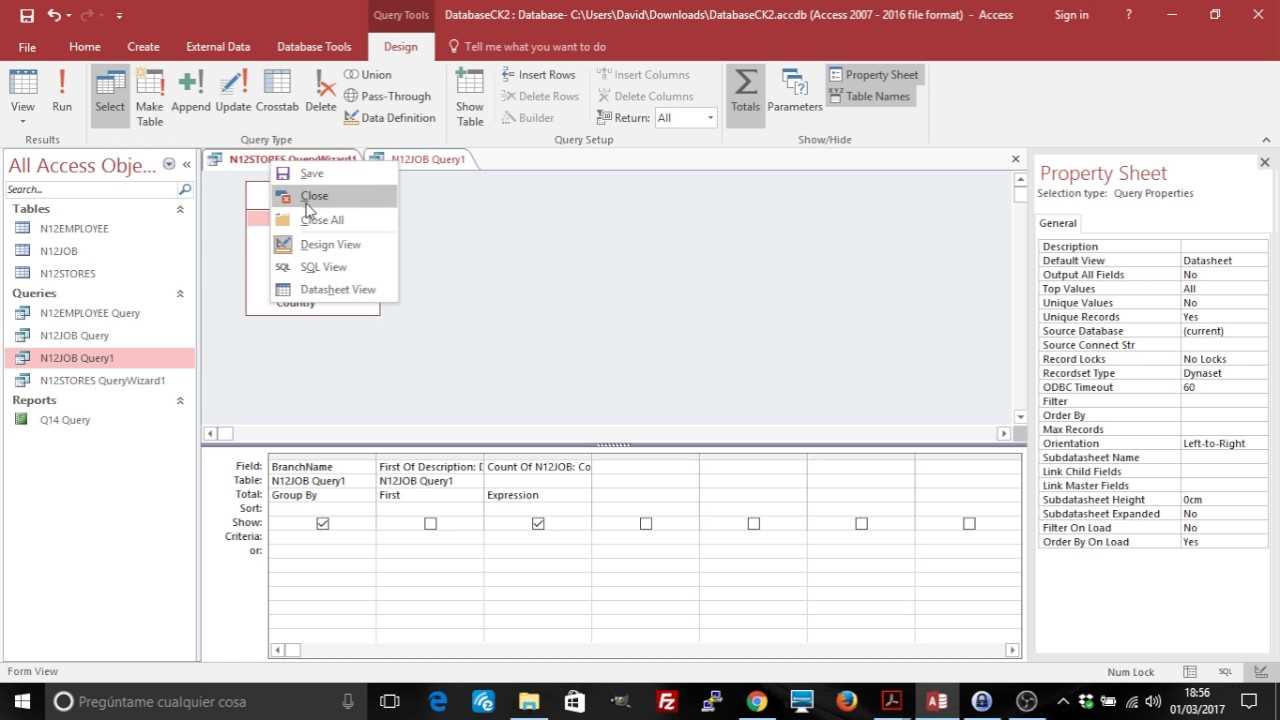
Task: Open the Parameters dialog
Action: [795, 92]
